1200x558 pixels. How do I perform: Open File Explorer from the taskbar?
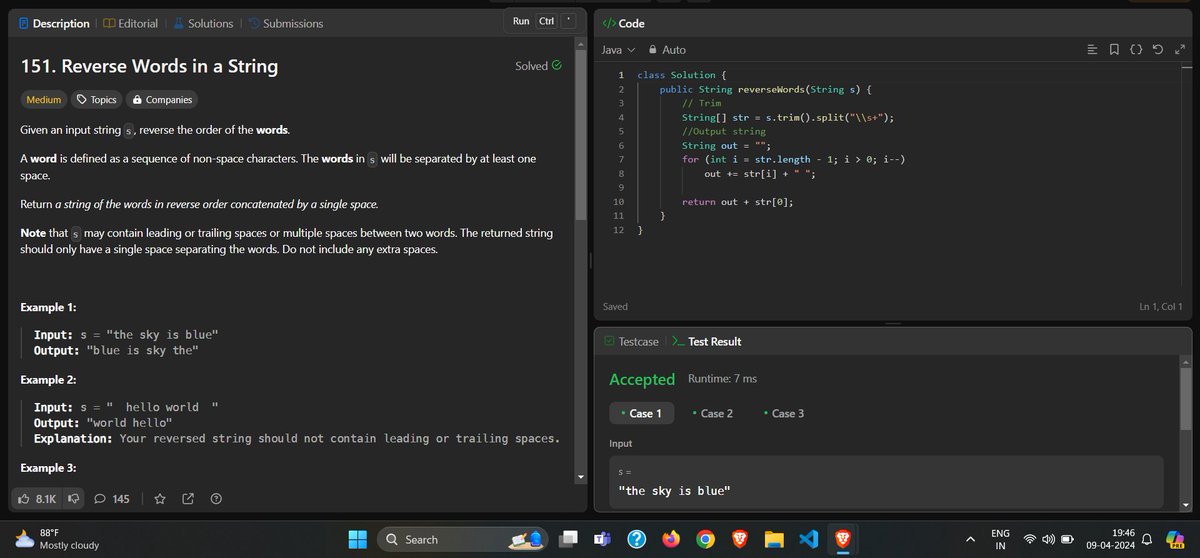(x=774, y=539)
